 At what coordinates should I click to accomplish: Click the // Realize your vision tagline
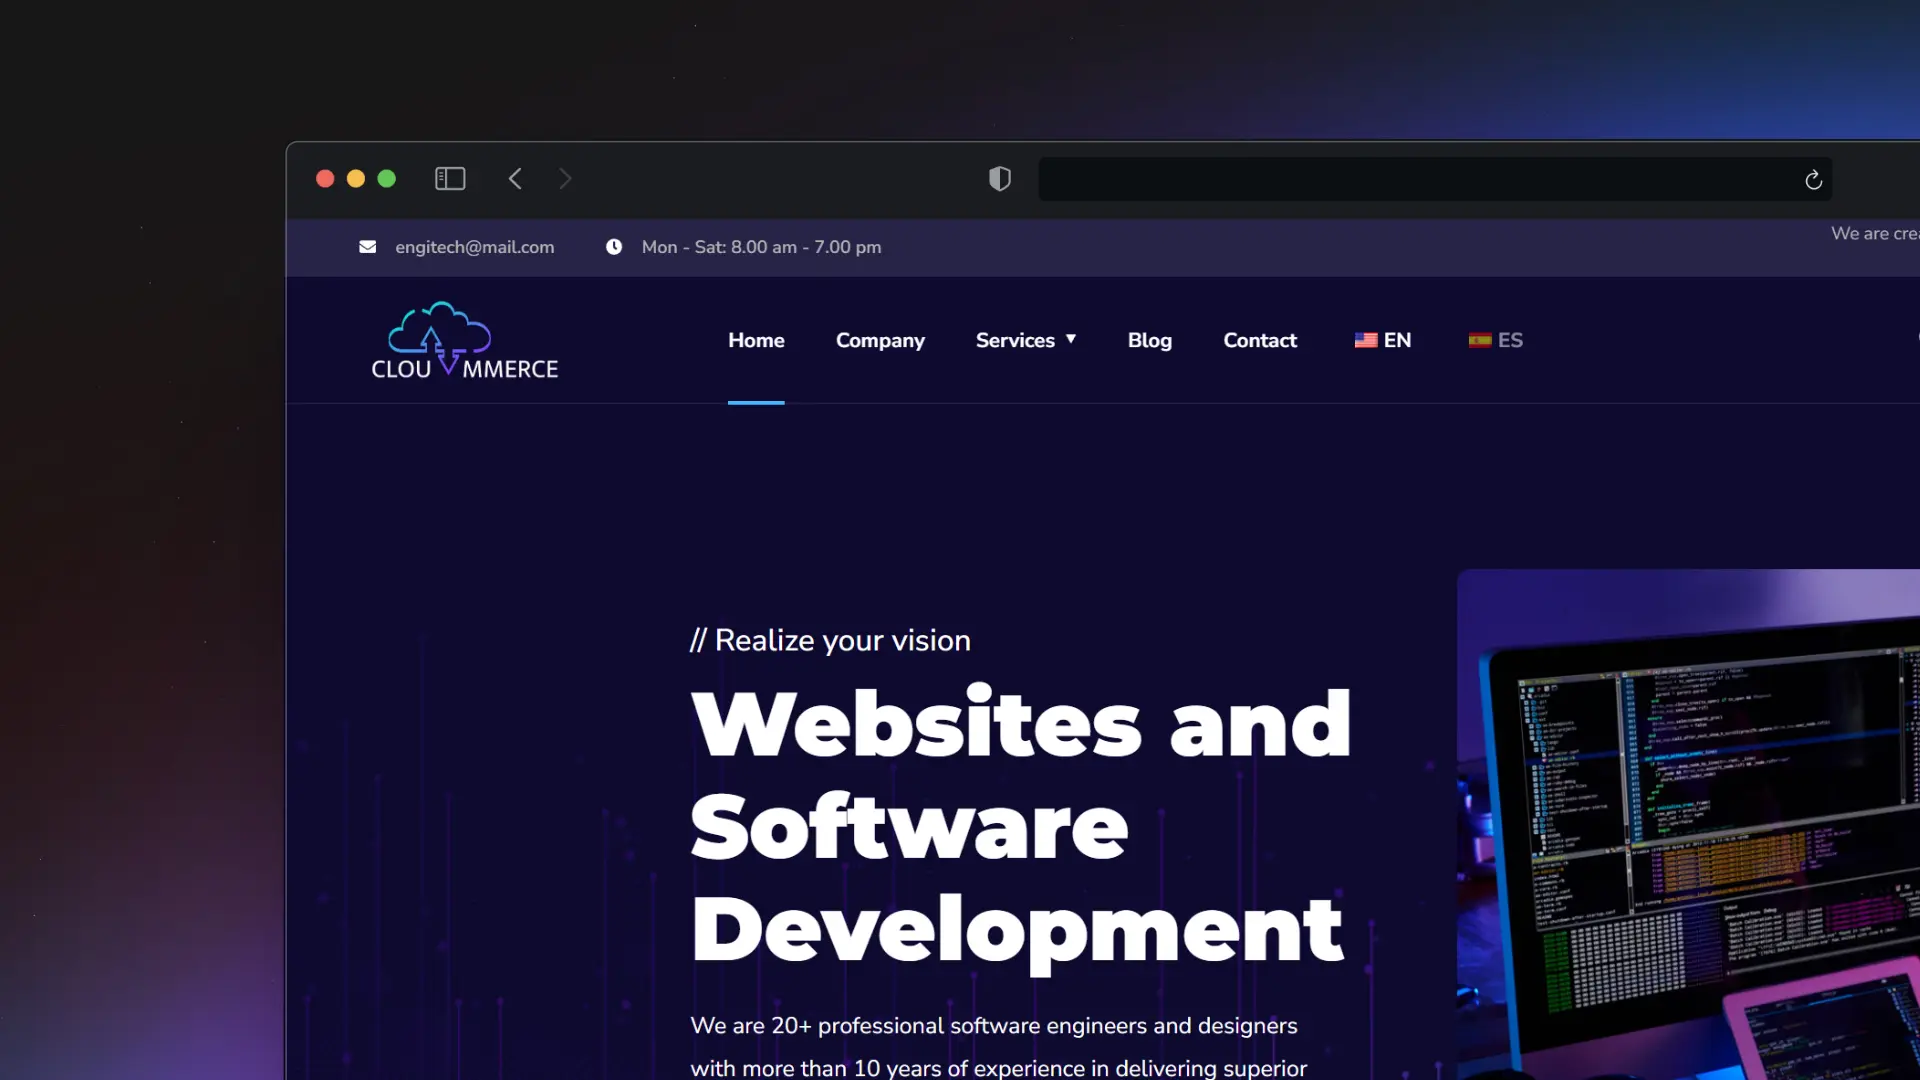pos(830,640)
